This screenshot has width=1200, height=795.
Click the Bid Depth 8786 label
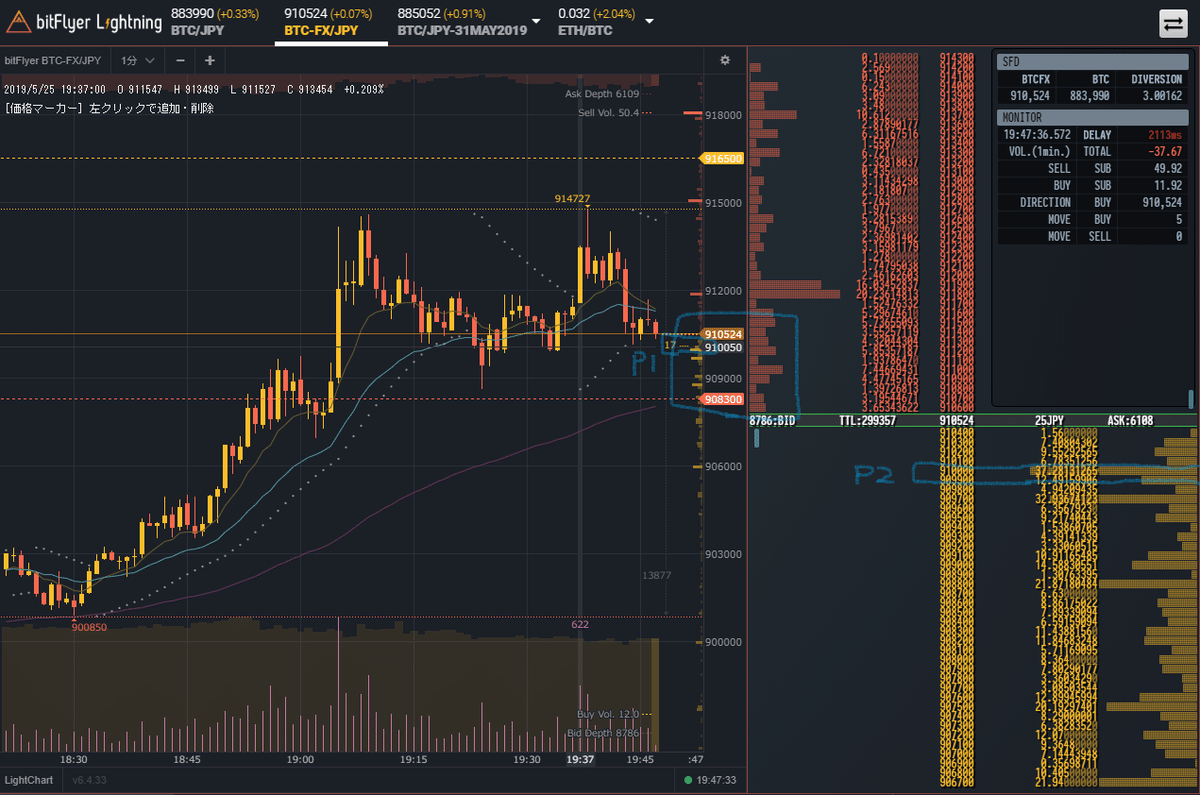tap(601, 734)
